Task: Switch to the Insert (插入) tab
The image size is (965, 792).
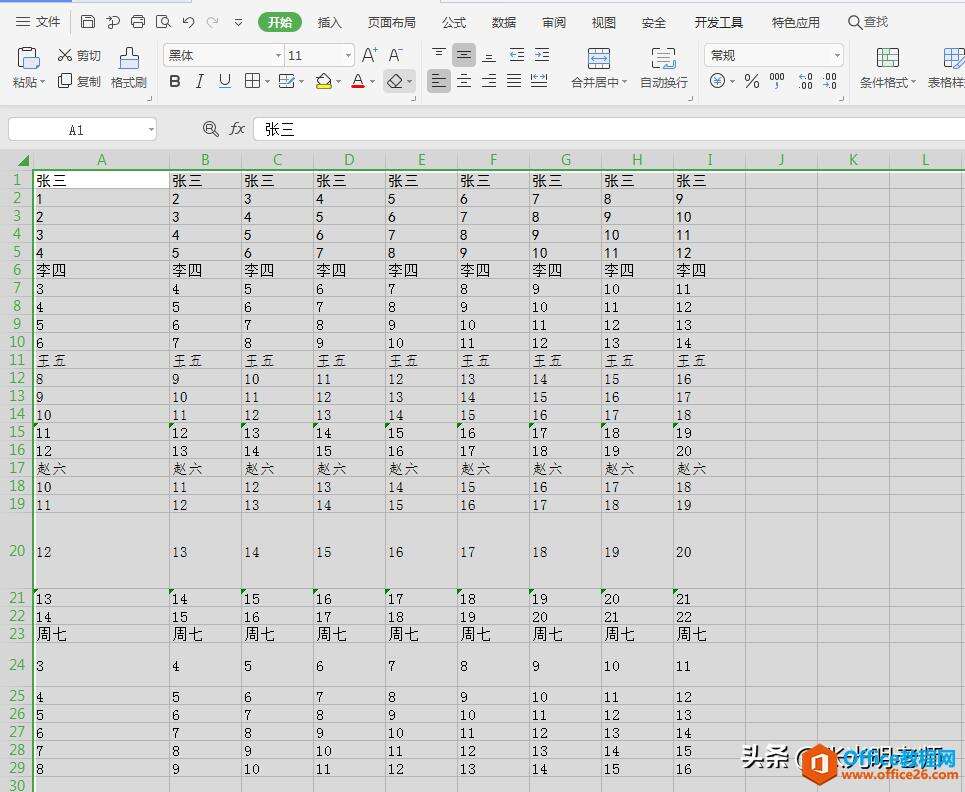Action: [x=329, y=22]
